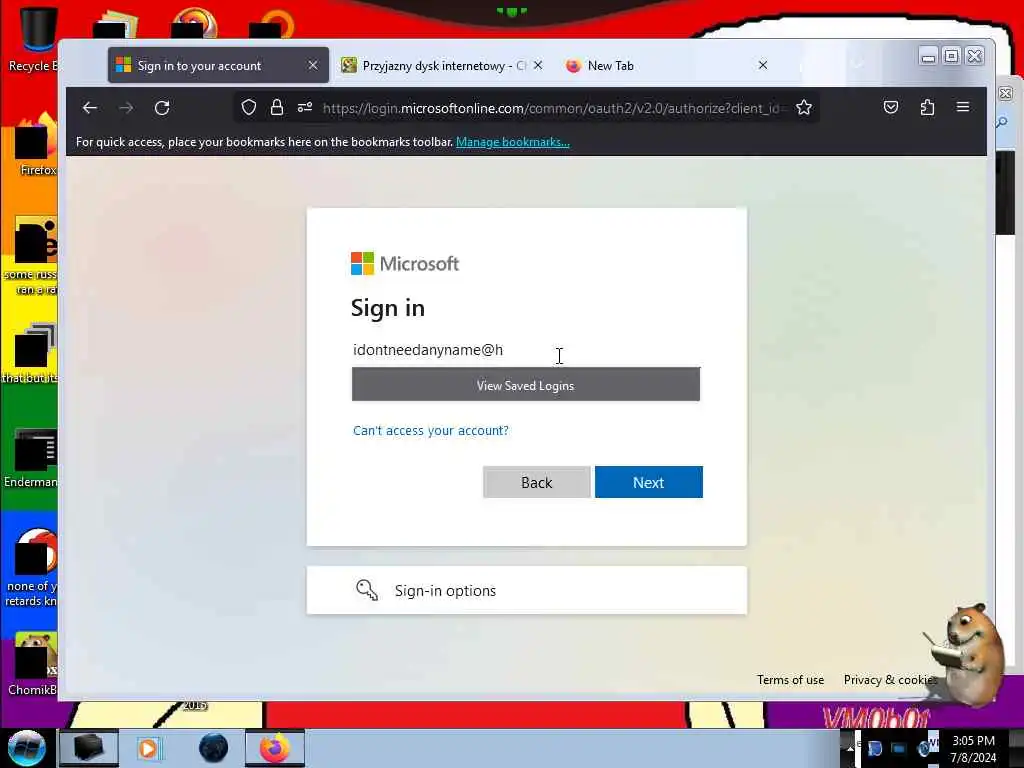Open the Enderman desktop icon
The height and width of the screenshot is (768, 1024).
31,458
